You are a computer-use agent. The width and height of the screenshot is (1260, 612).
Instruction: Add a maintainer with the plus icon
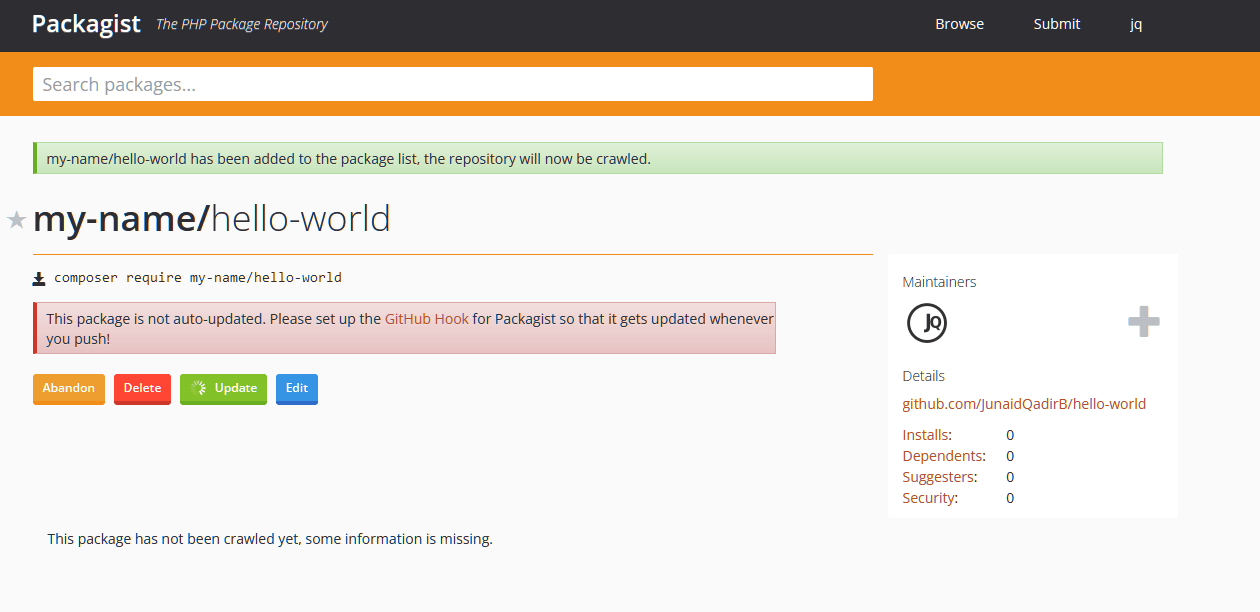[1144, 322]
